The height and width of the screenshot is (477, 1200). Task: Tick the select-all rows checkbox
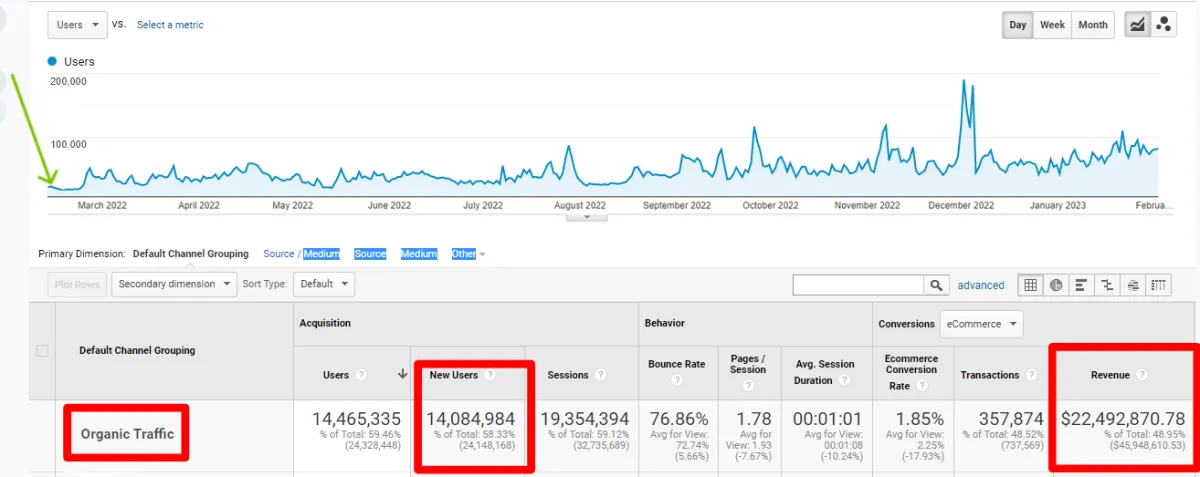click(x=42, y=351)
